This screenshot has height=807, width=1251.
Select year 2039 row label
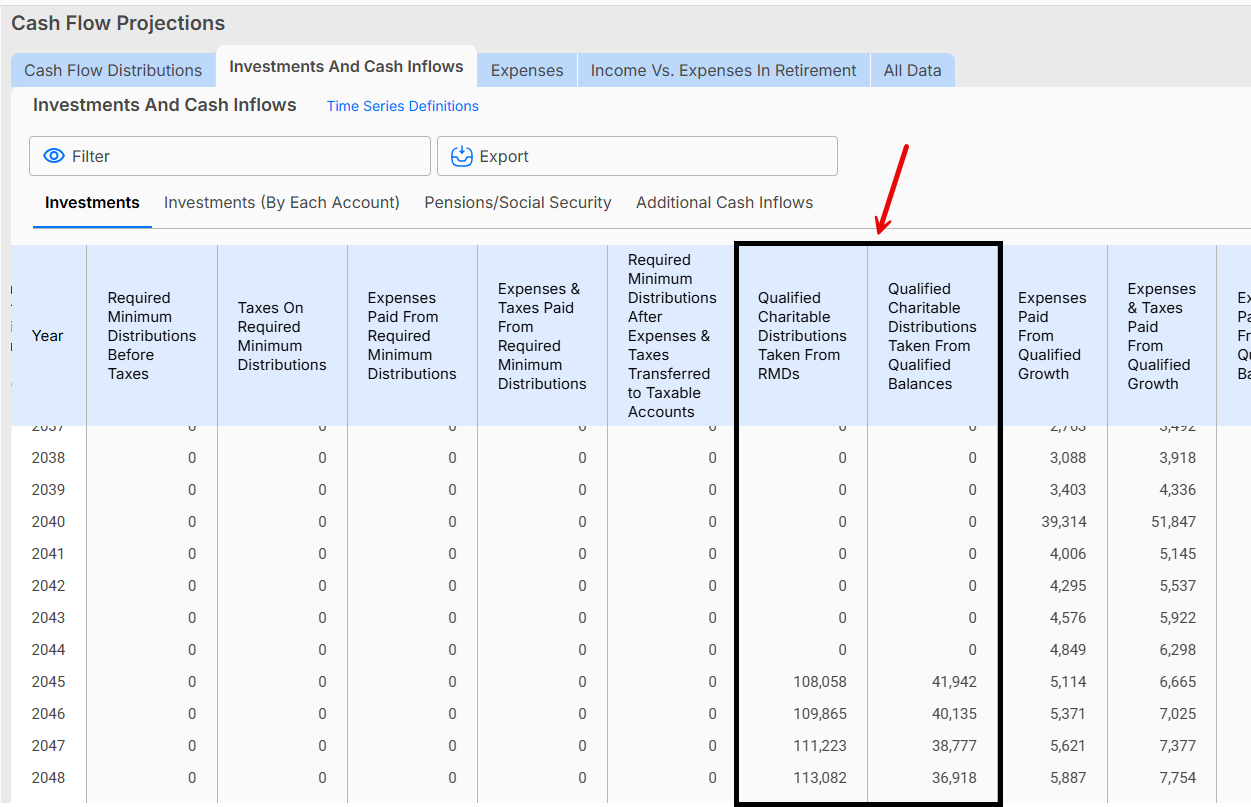tap(48, 490)
